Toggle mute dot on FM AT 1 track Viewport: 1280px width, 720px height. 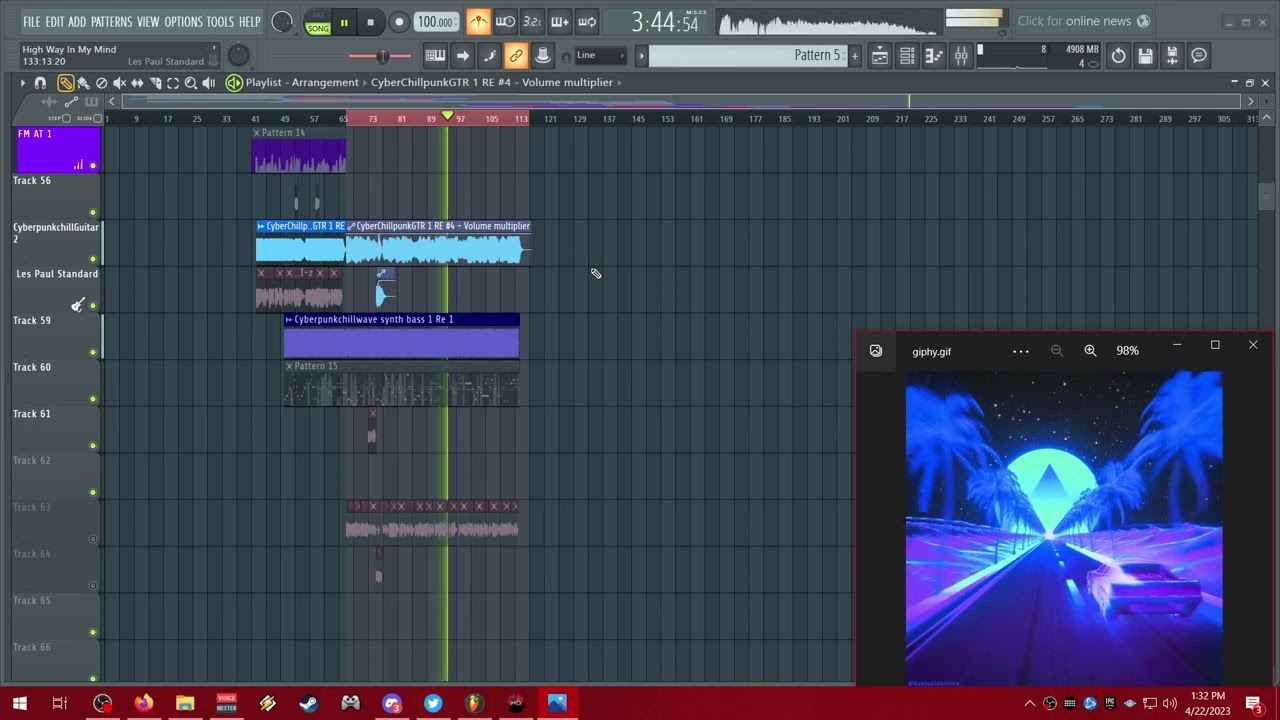click(x=93, y=166)
